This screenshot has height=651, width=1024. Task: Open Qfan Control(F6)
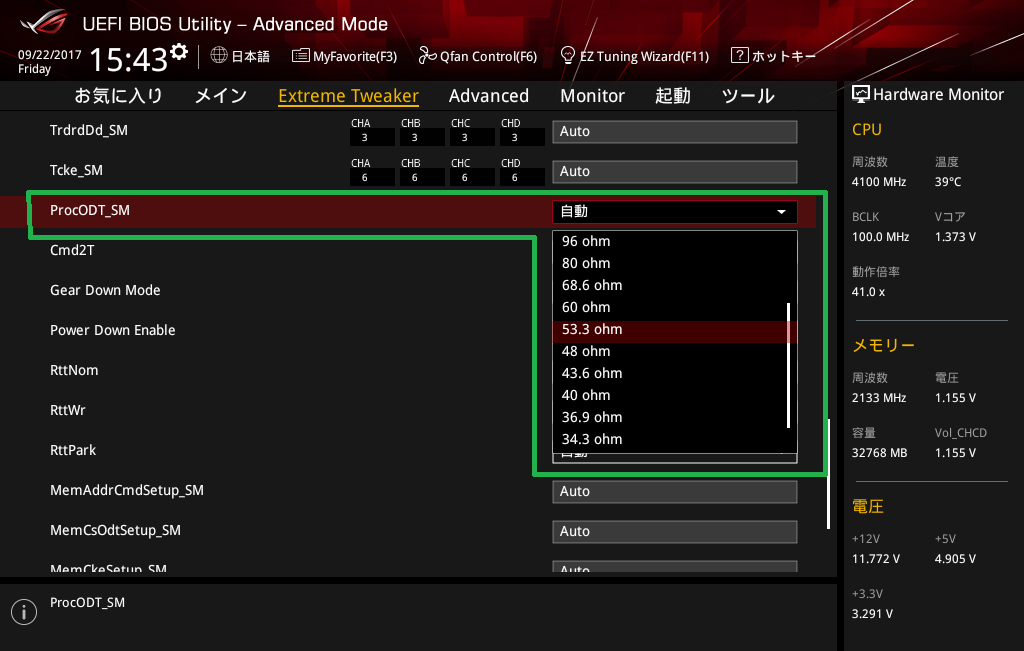point(477,56)
